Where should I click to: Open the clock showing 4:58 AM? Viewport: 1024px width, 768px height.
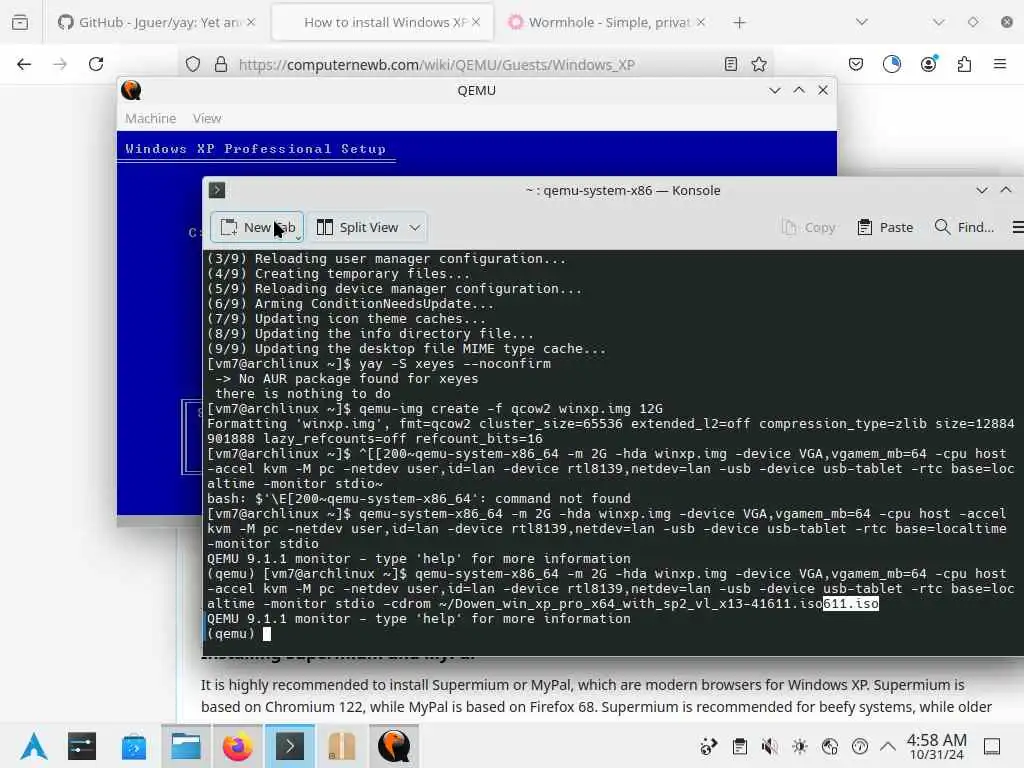[x=936, y=746]
